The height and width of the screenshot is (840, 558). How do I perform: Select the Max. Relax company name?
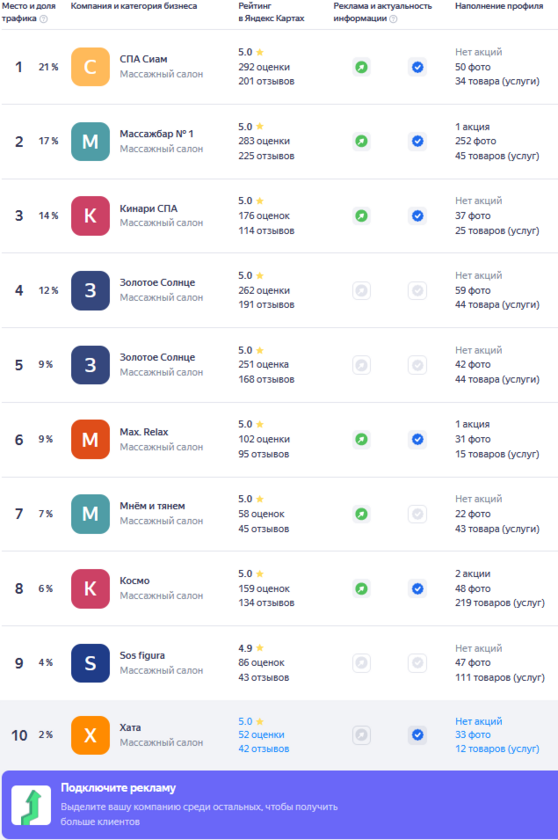pyautogui.click(x=144, y=432)
